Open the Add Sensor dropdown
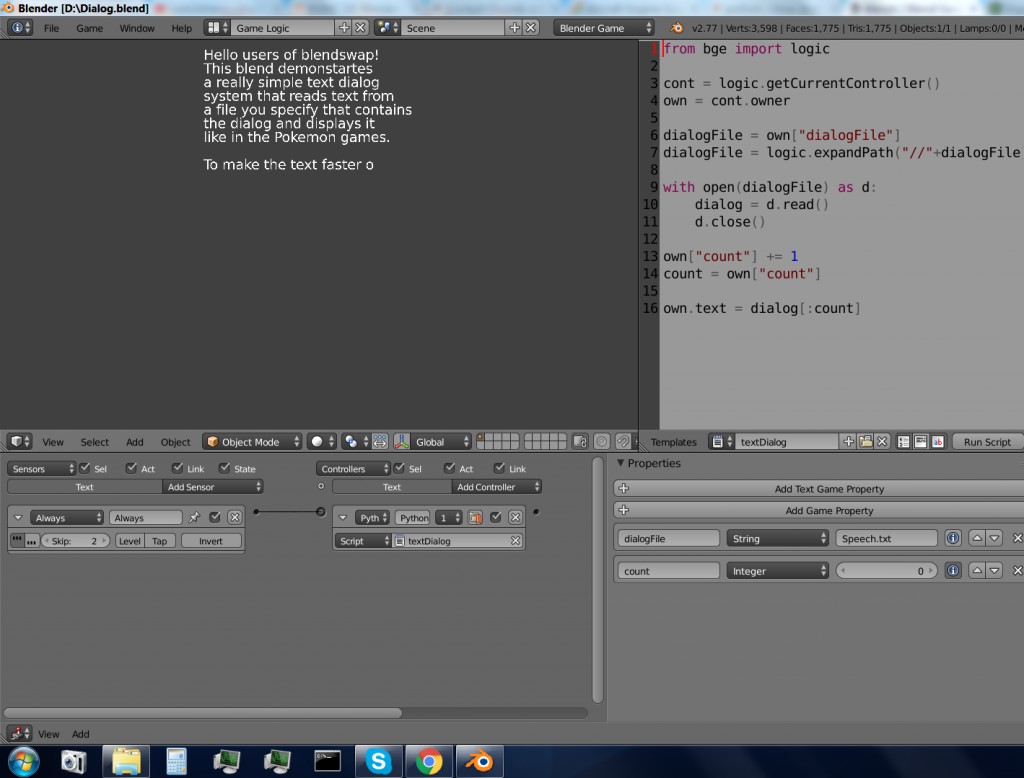Viewport: 1024px width, 778px height. point(212,487)
